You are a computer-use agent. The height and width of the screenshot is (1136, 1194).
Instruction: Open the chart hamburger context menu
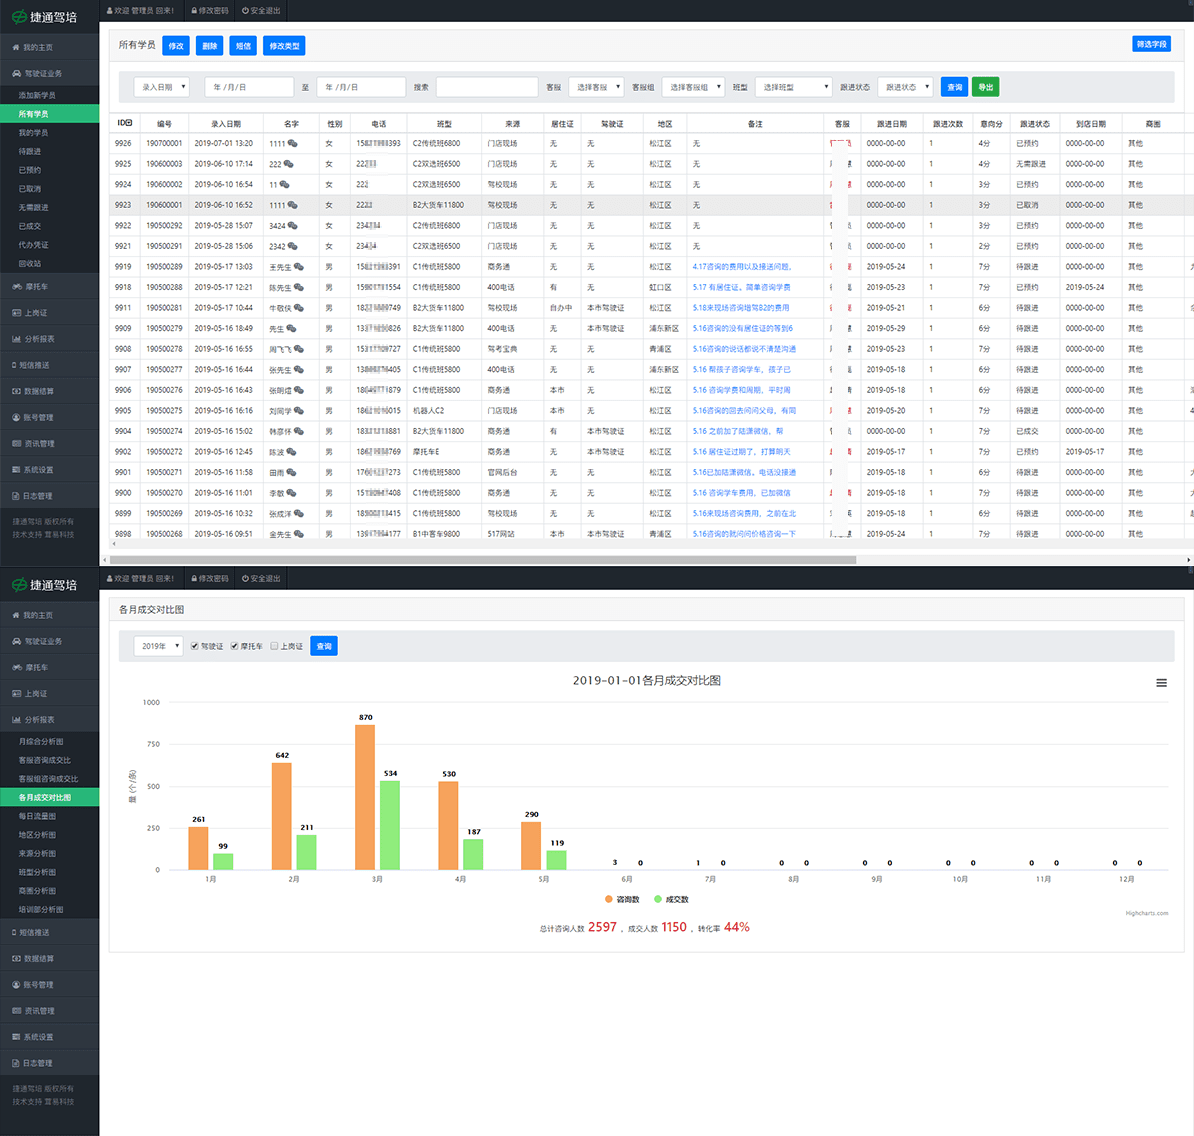click(1161, 683)
